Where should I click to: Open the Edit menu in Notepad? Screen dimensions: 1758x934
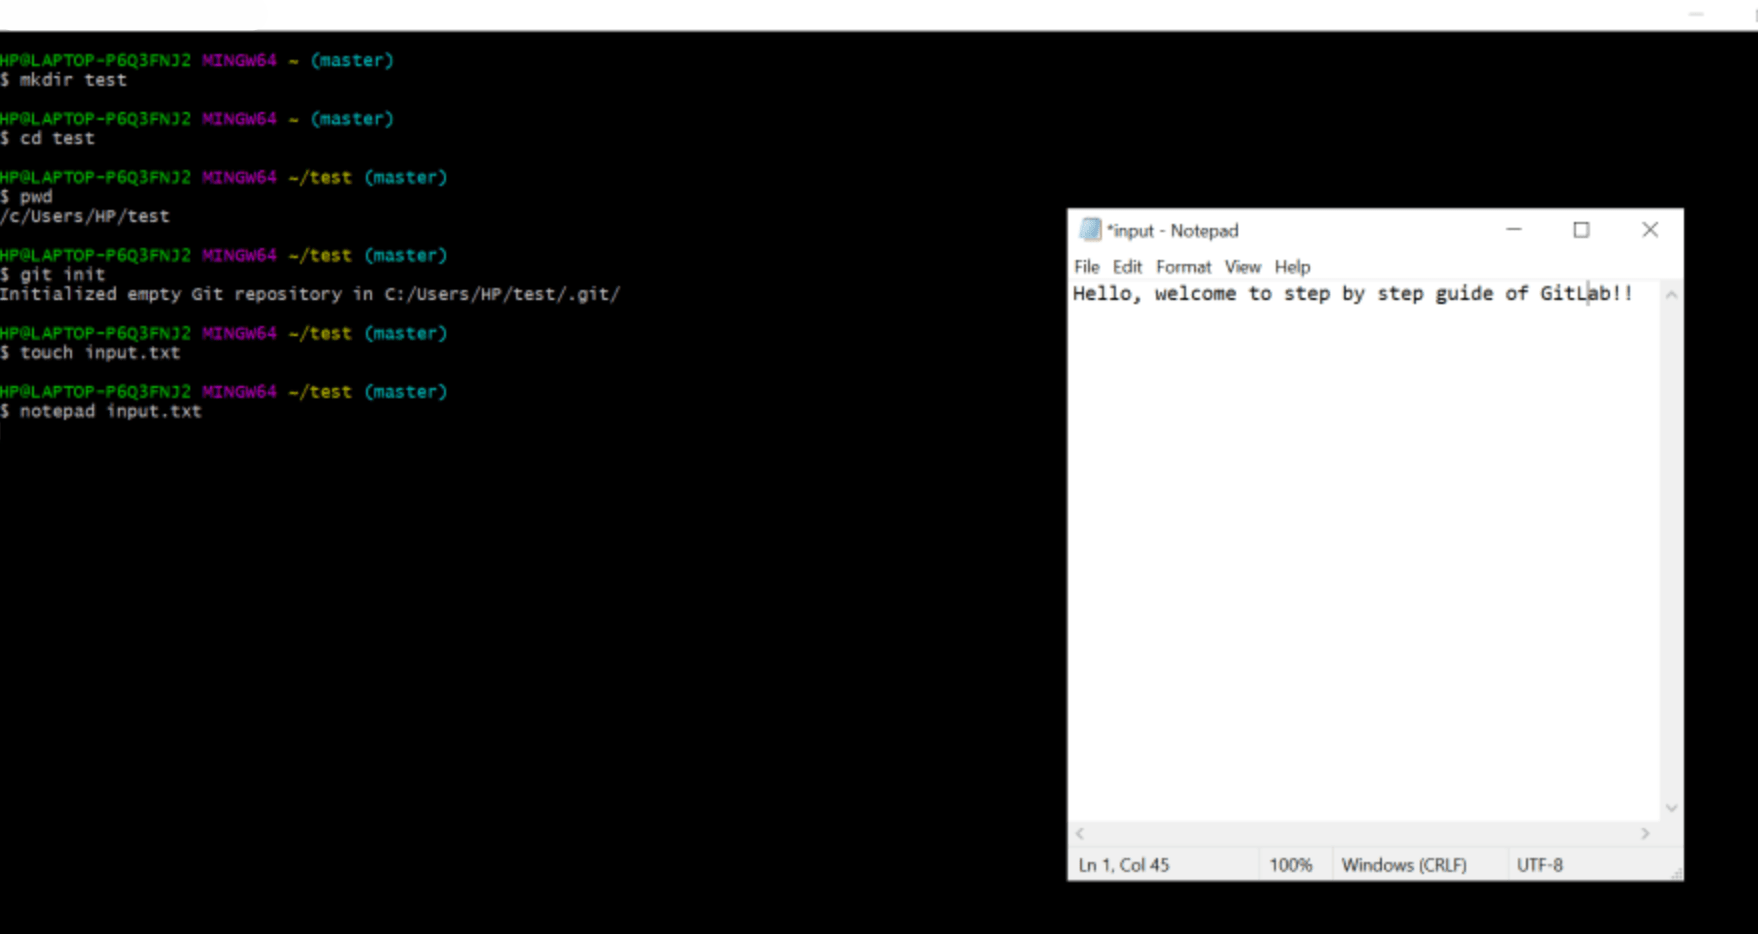click(1127, 267)
